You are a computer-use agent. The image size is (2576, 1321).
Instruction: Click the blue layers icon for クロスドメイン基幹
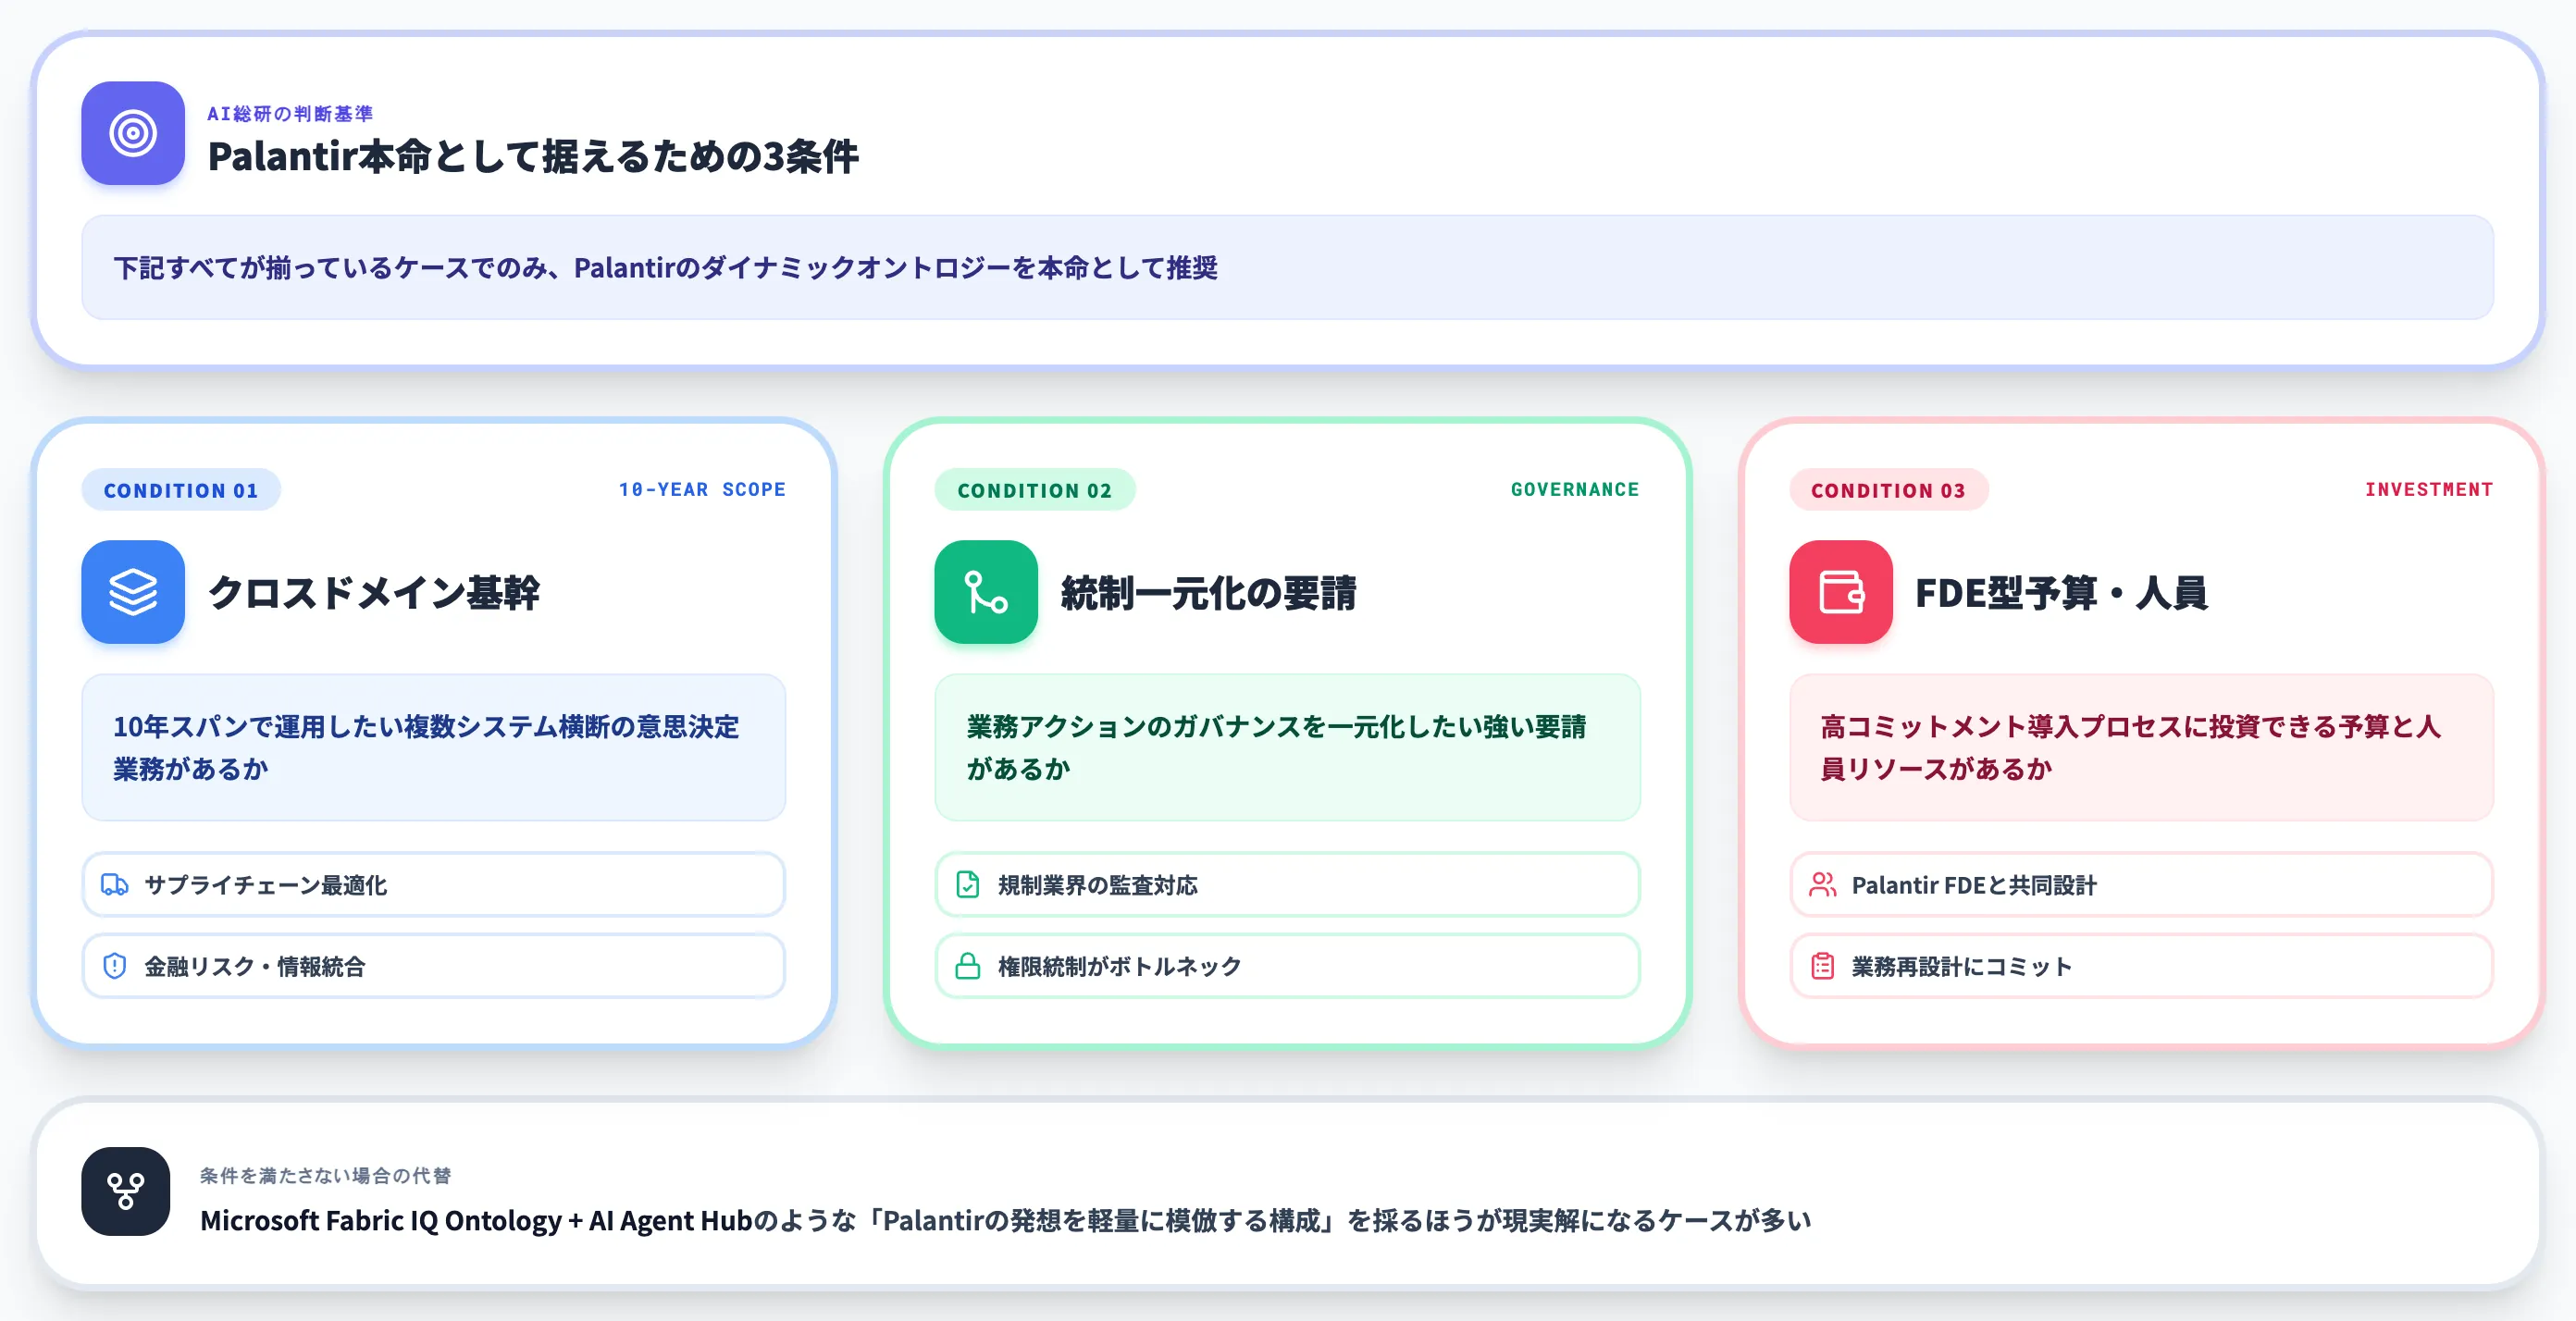pos(133,592)
